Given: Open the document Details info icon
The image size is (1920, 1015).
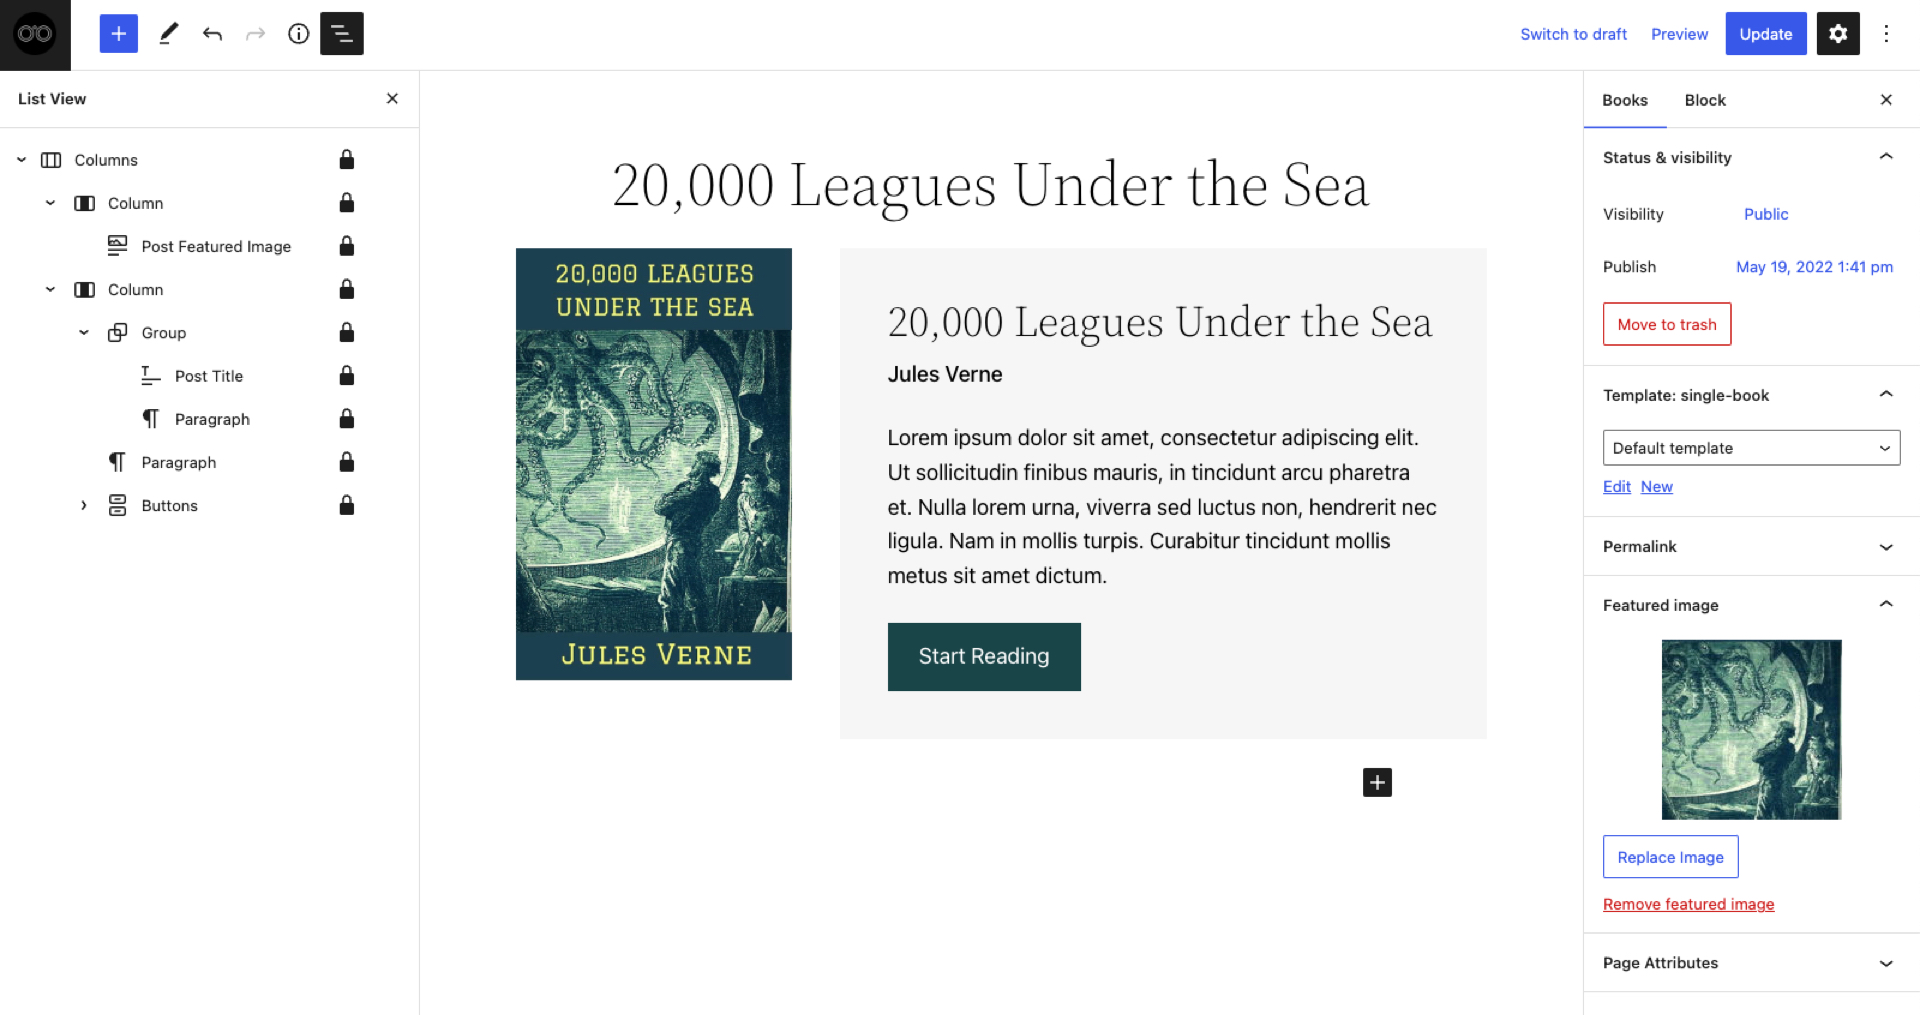Looking at the screenshot, I should pos(298,34).
